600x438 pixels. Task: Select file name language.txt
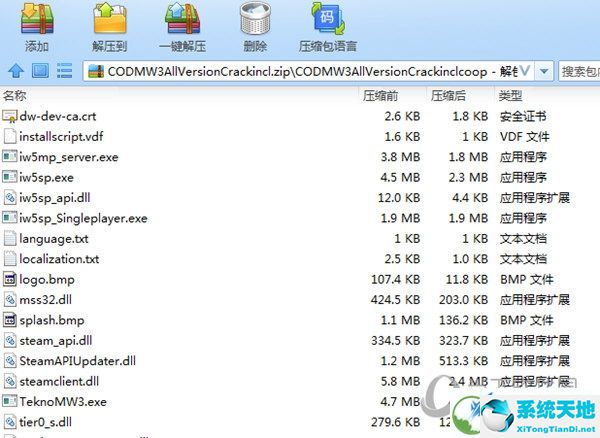click(x=54, y=239)
